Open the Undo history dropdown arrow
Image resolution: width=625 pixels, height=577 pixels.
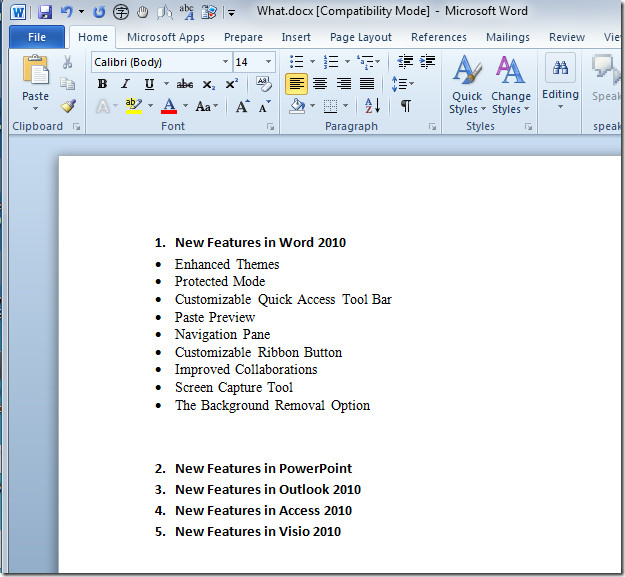(x=81, y=12)
